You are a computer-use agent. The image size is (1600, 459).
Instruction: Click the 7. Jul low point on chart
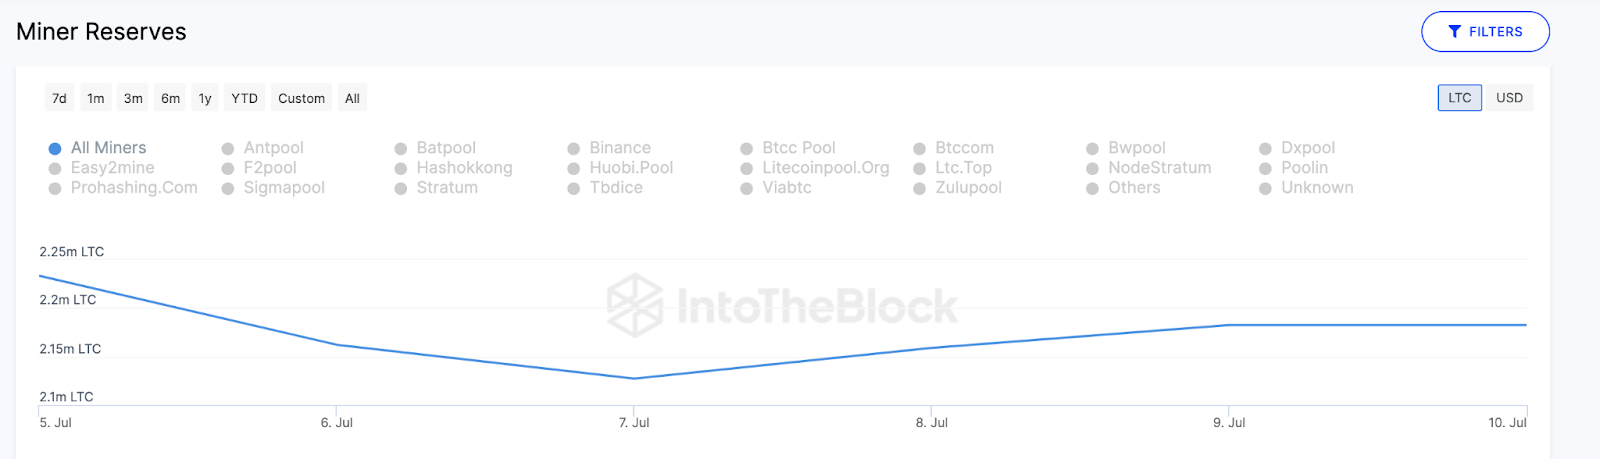pos(634,378)
